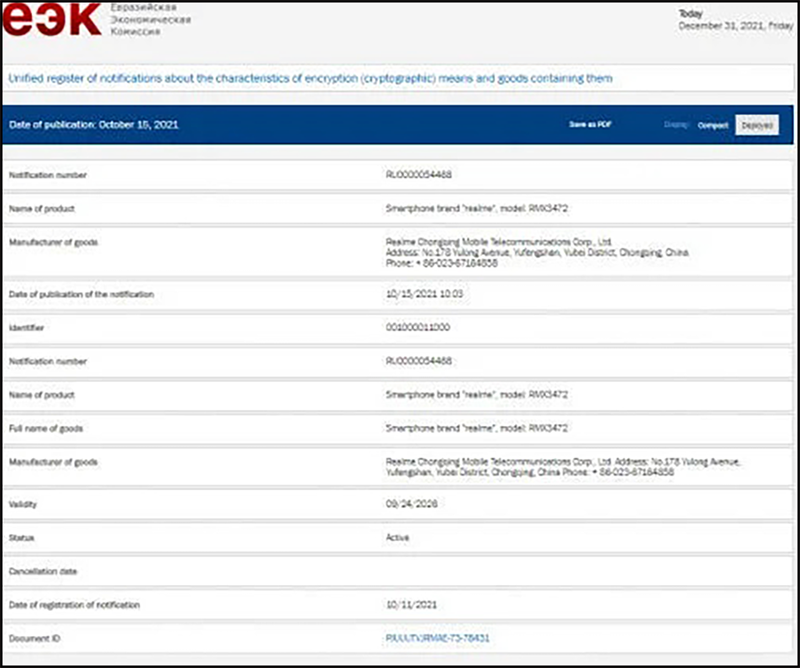Select the Full name of goods value
The height and width of the screenshot is (668, 800).
[477, 428]
